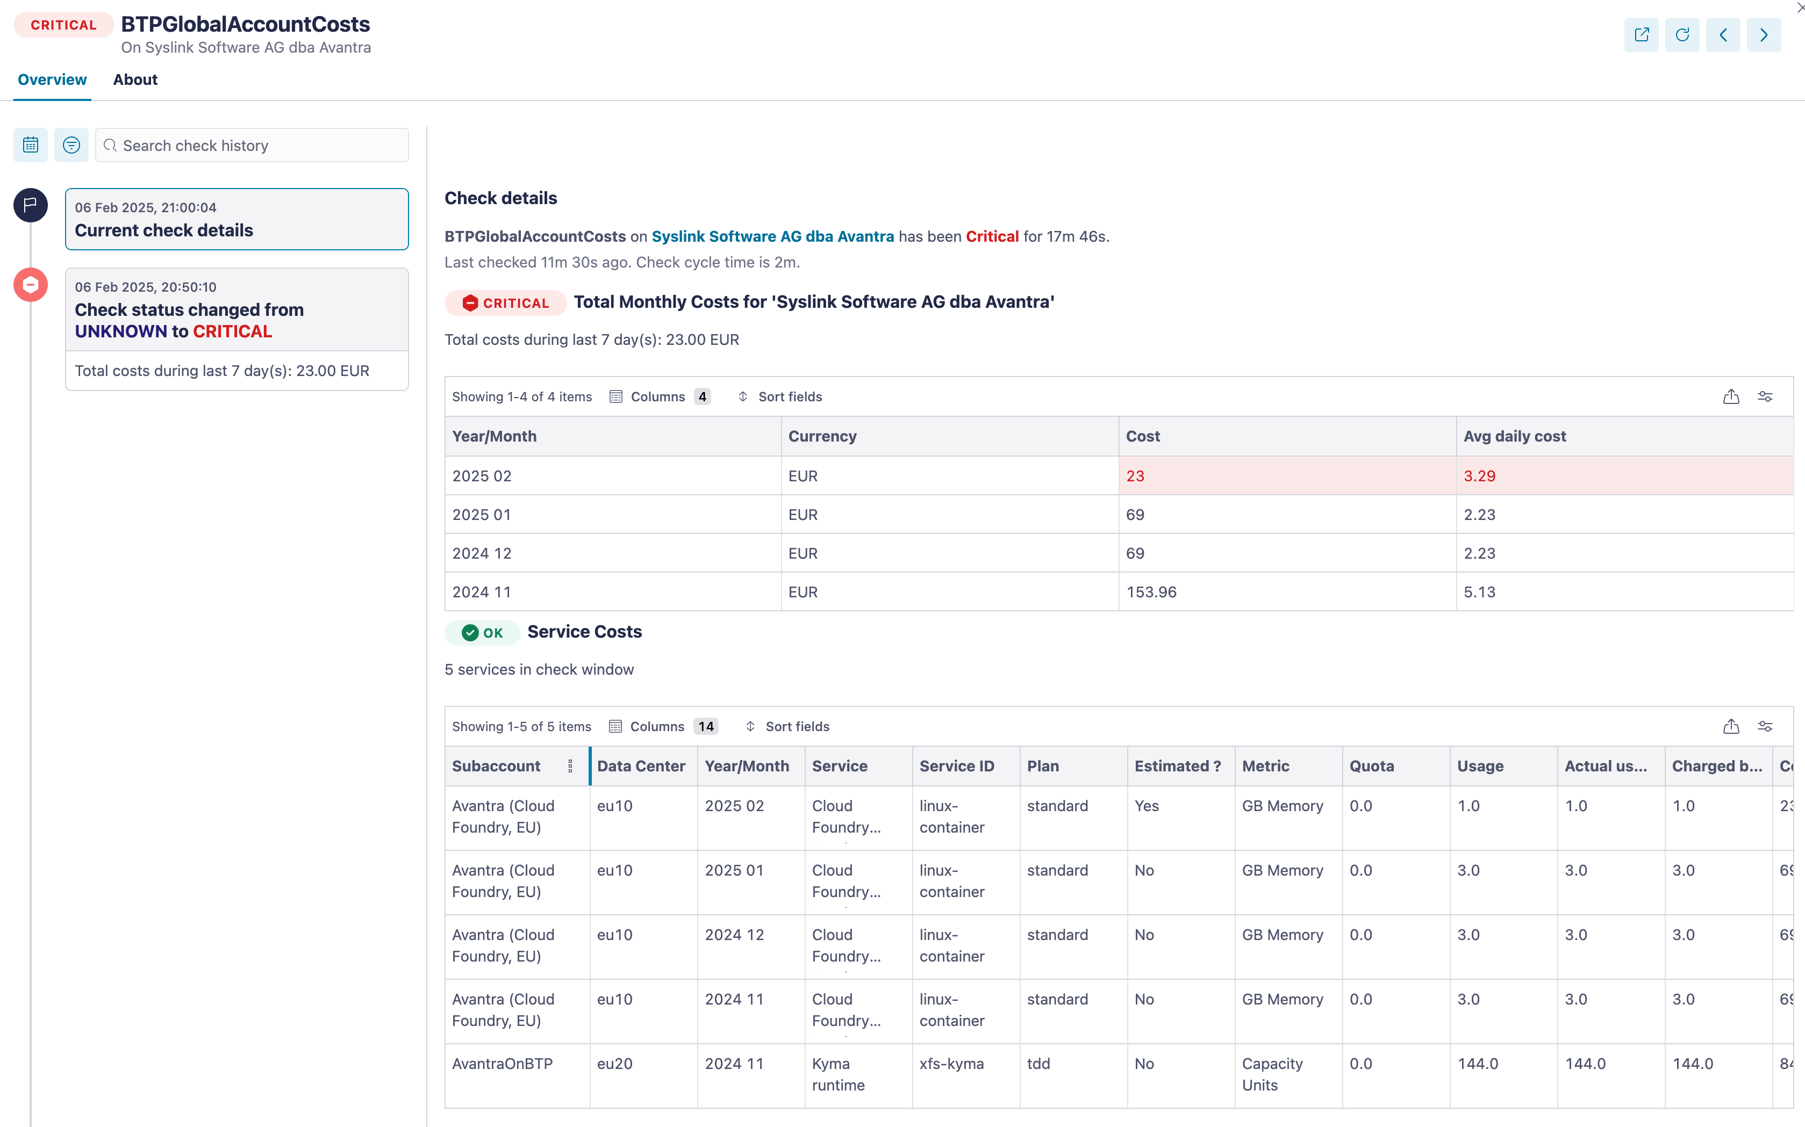Select the Overview tab
Image resolution: width=1805 pixels, height=1127 pixels.
pos(51,79)
